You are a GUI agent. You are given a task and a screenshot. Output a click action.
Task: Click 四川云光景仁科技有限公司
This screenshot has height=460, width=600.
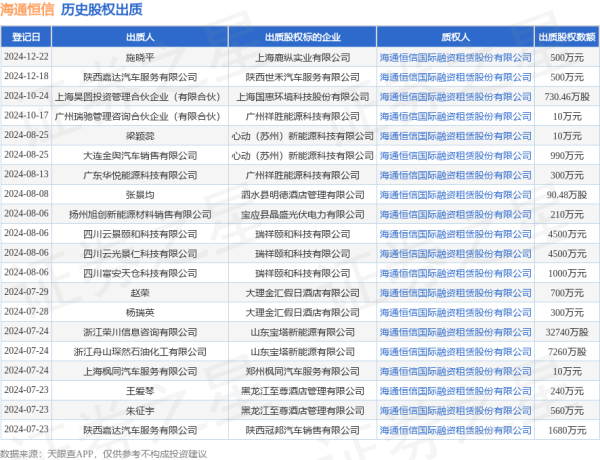[140, 254]
